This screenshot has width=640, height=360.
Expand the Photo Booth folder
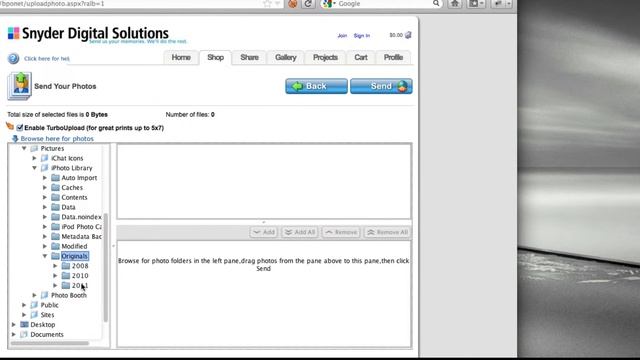35,296
